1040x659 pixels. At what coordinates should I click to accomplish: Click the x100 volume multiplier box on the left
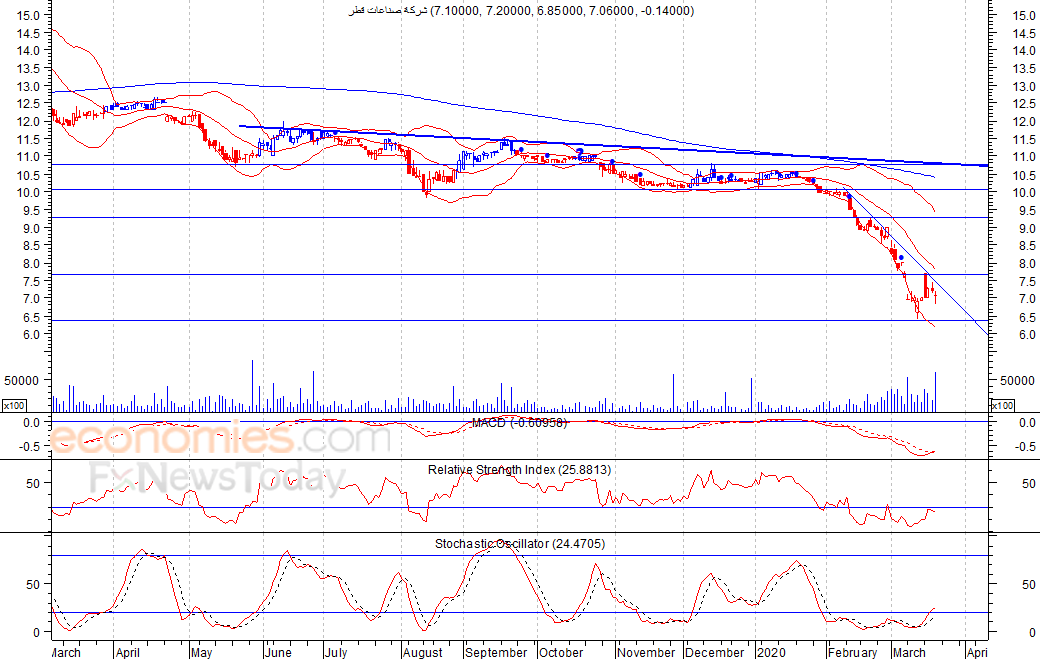pos(14,406)
